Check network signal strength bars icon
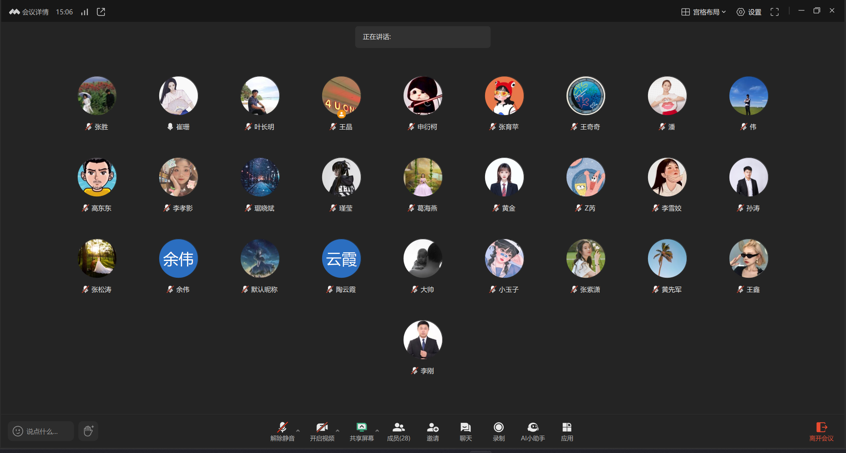846x453 pixels. pos(85,12)
